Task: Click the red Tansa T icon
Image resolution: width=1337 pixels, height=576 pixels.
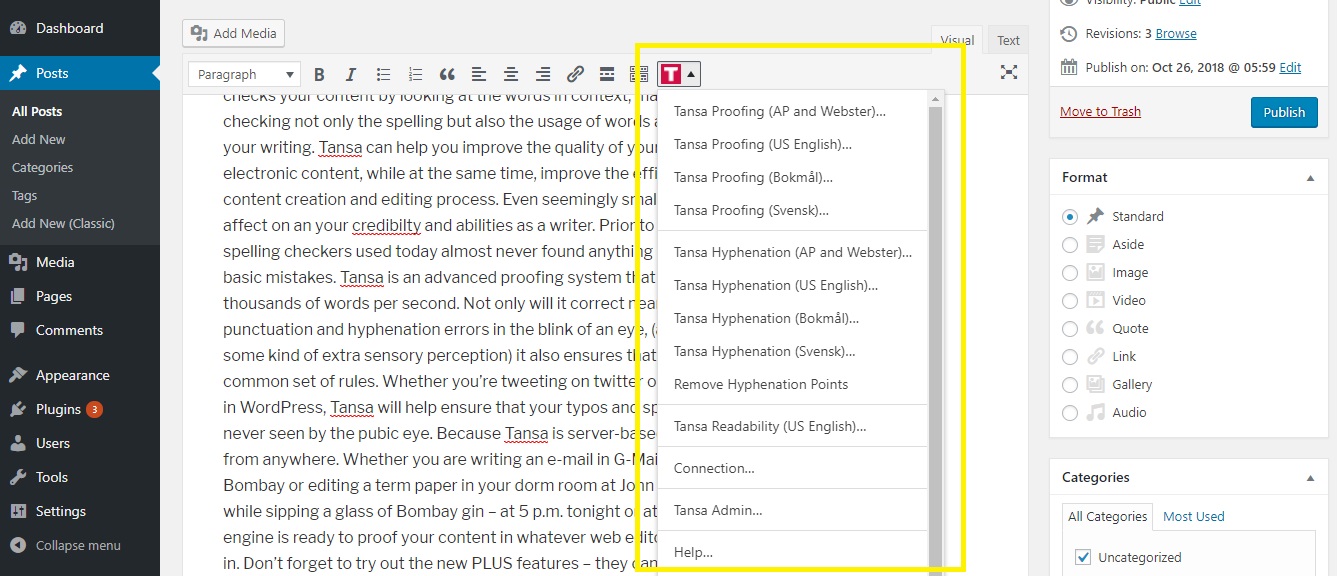Action: pos(671,74)
